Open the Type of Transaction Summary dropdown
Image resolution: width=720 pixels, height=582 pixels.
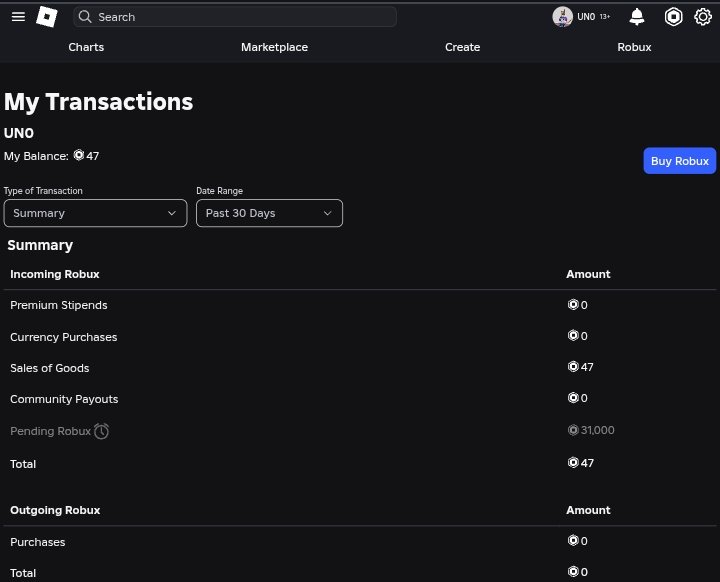coord(96,213)
